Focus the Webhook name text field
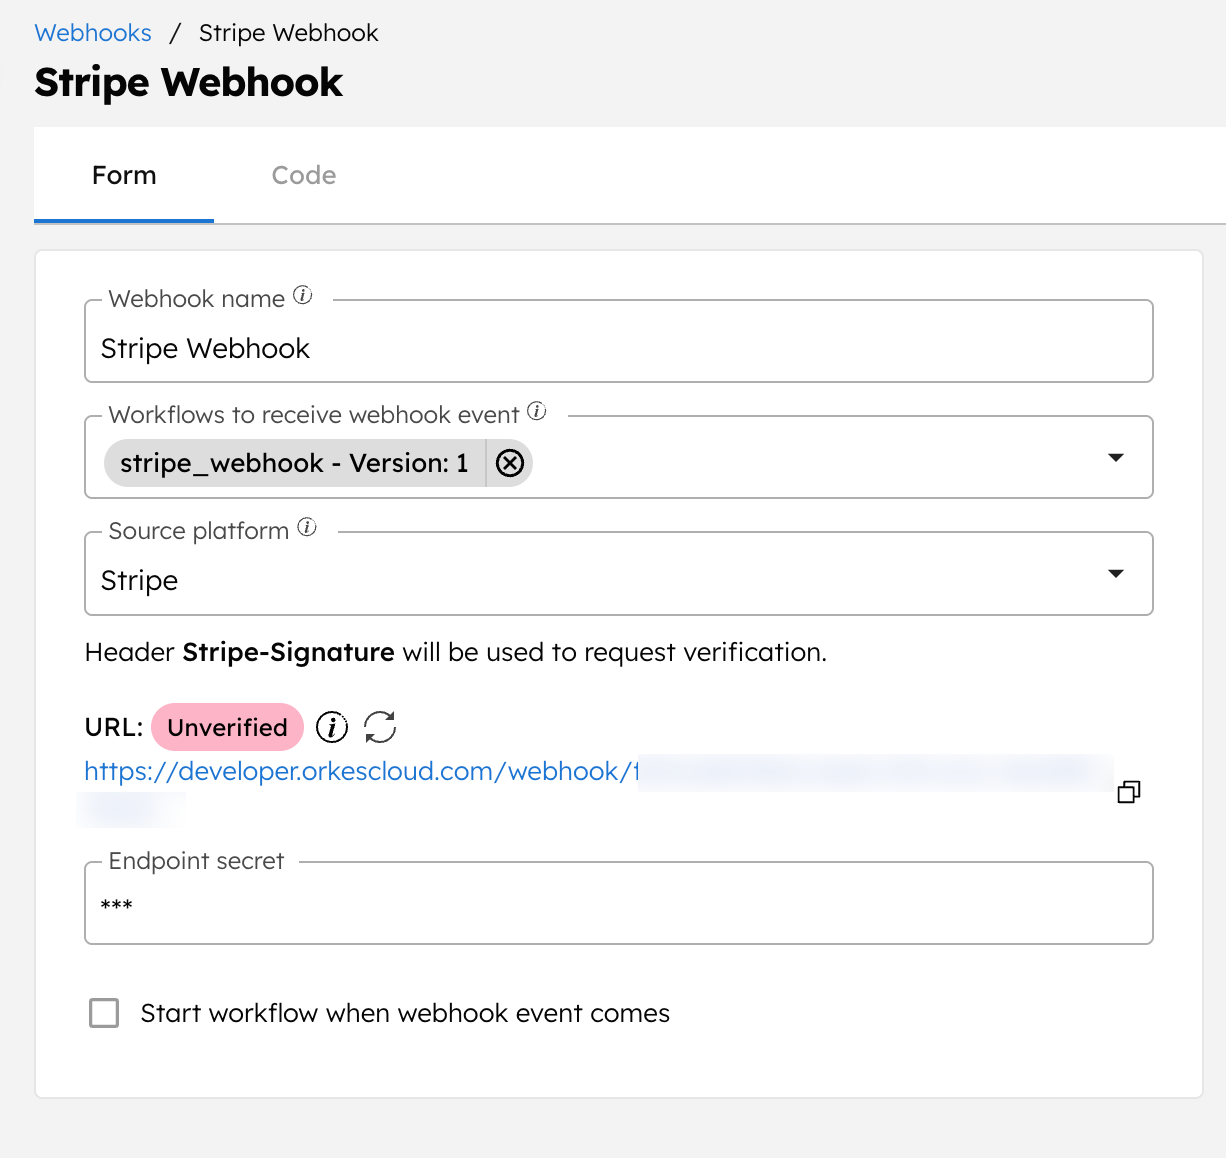The image size is (1226, 1158). (x=618, y=348)
